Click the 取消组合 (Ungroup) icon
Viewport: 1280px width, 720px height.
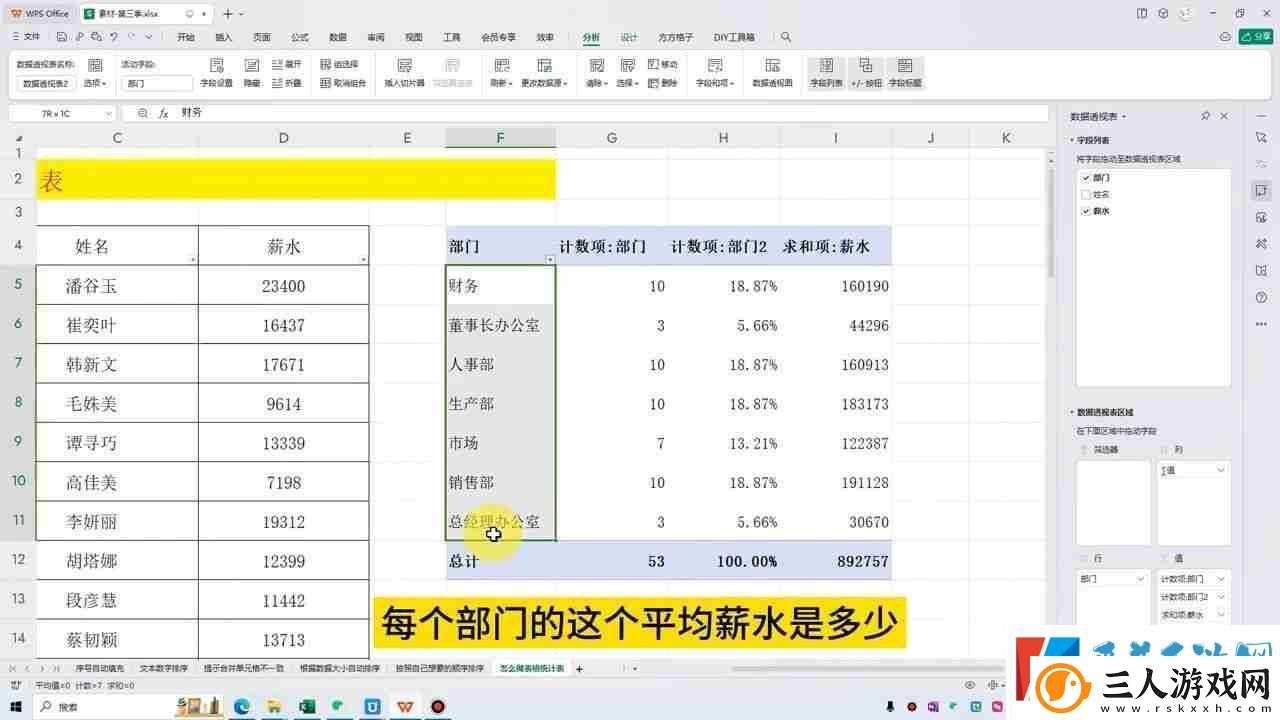coord(343,83)
